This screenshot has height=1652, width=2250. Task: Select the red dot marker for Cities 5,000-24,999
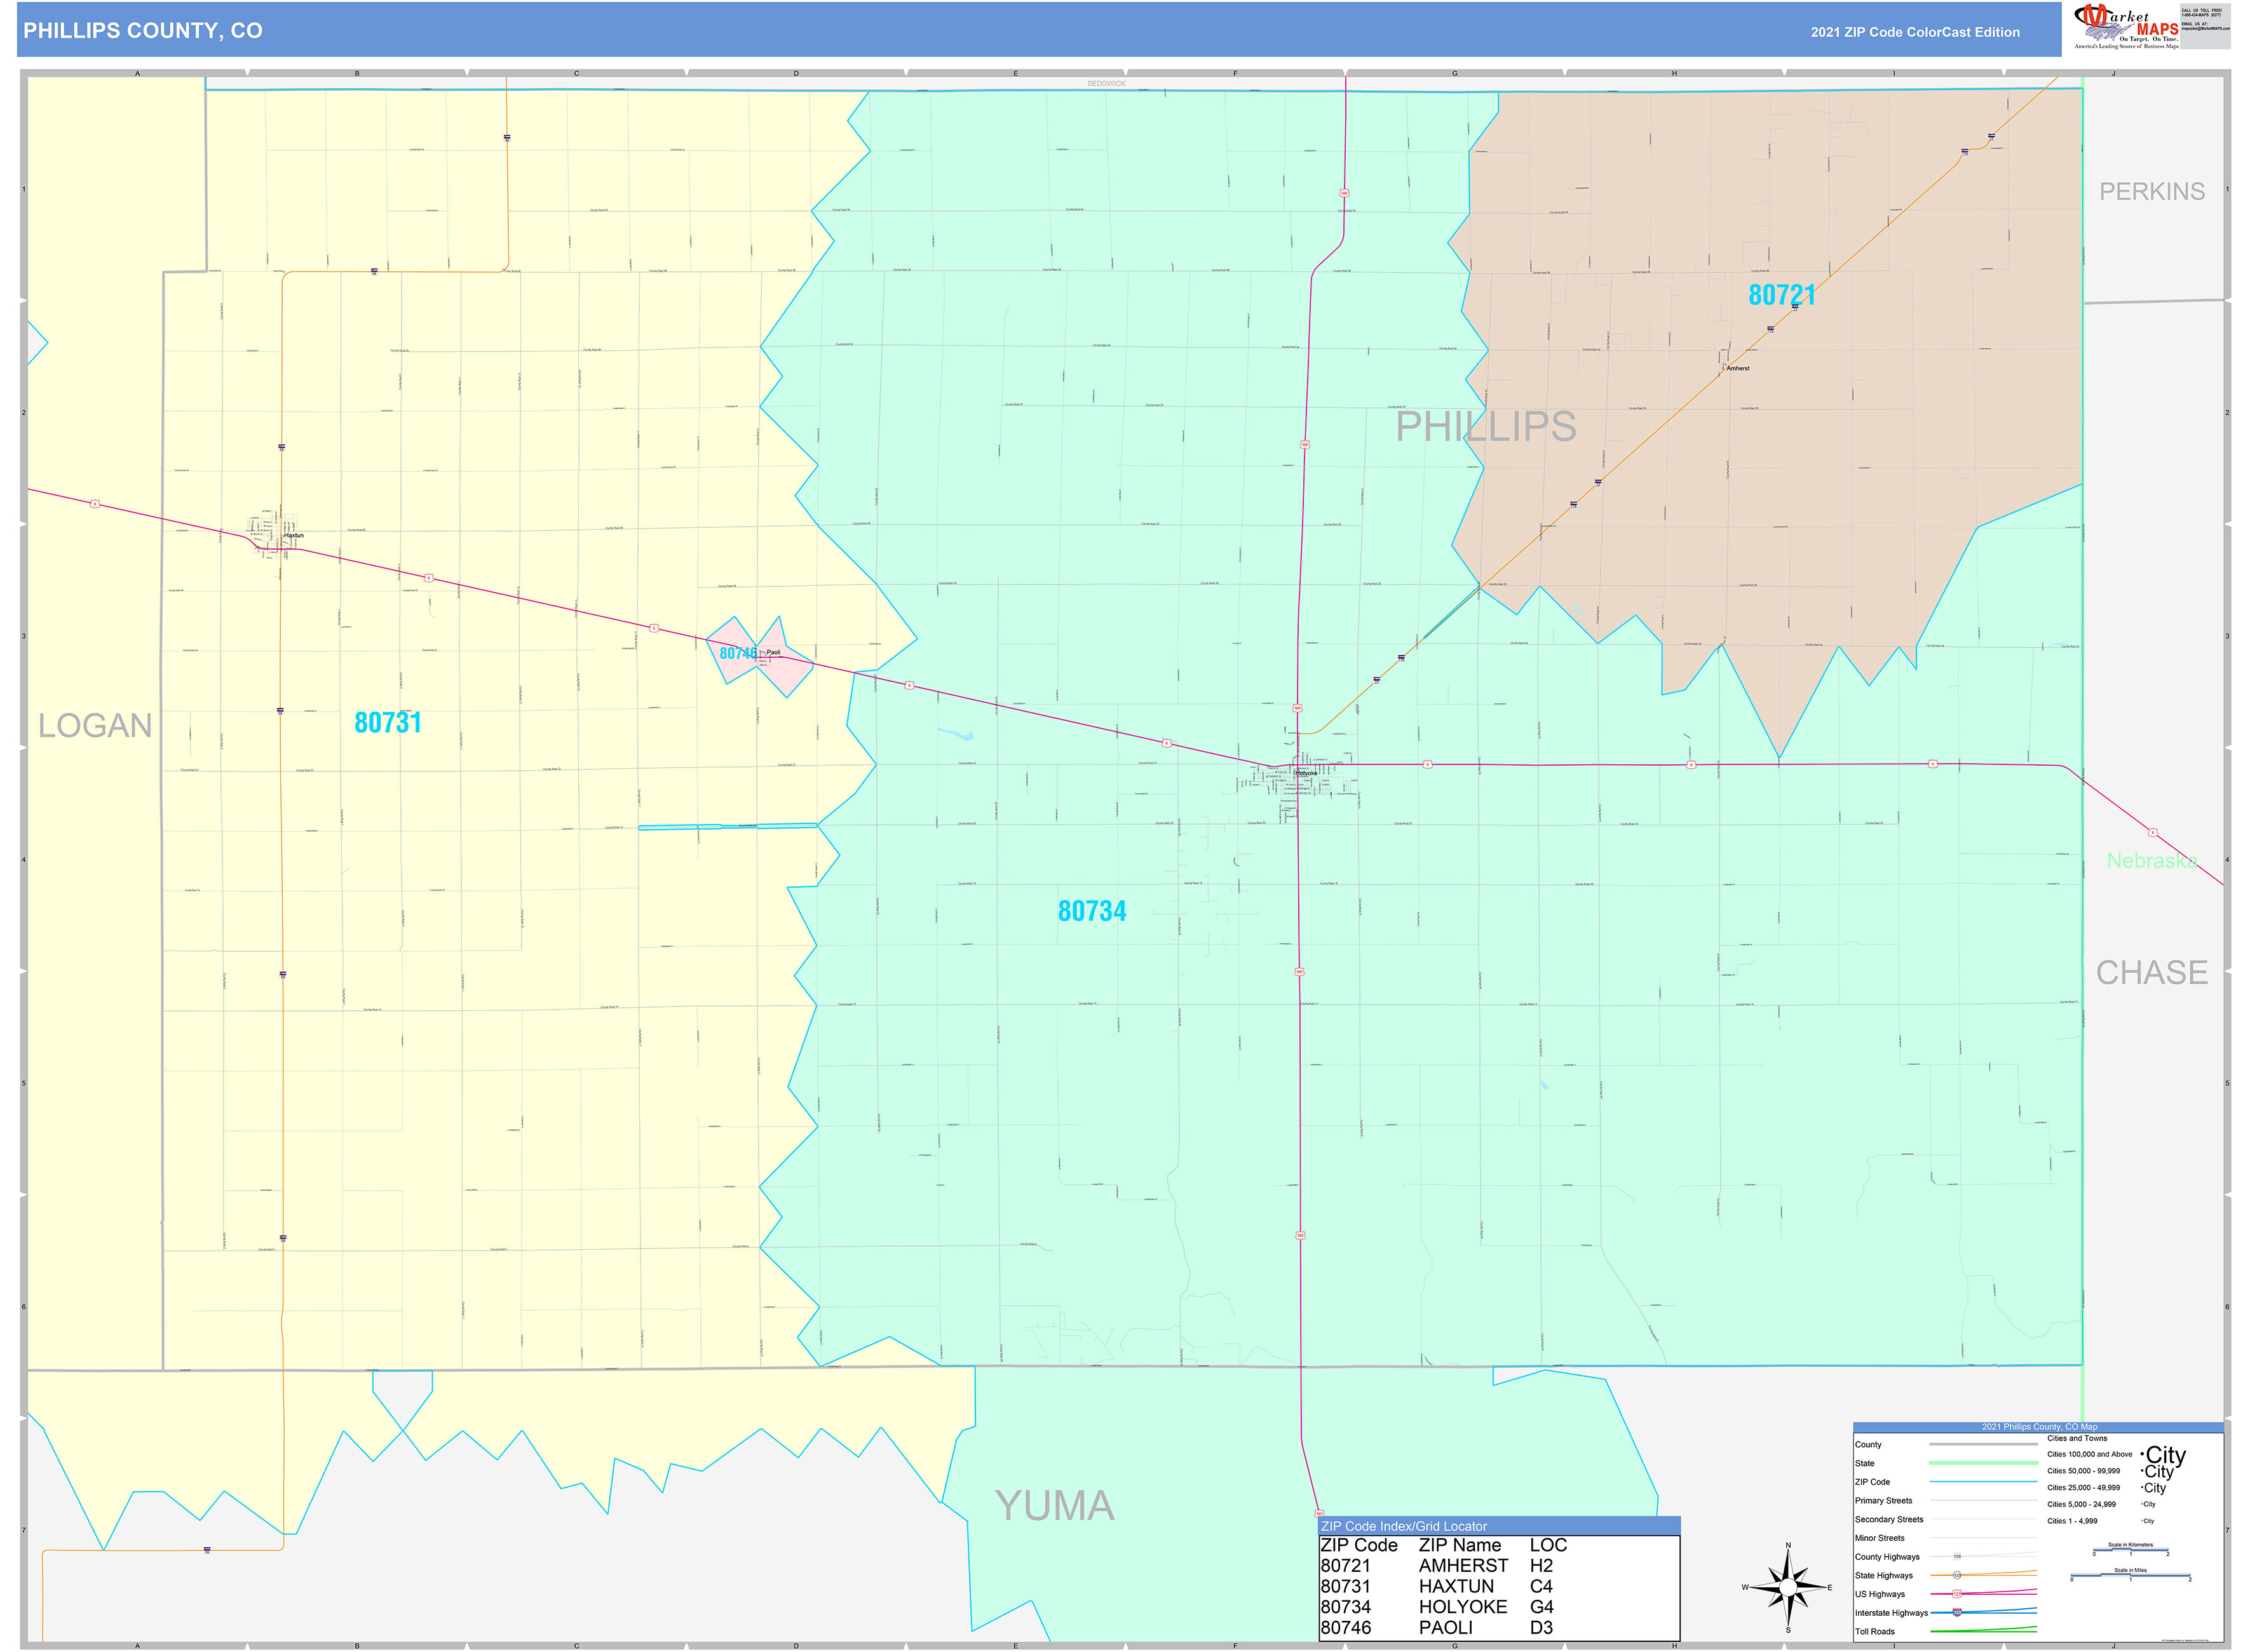[2141, 1504]
